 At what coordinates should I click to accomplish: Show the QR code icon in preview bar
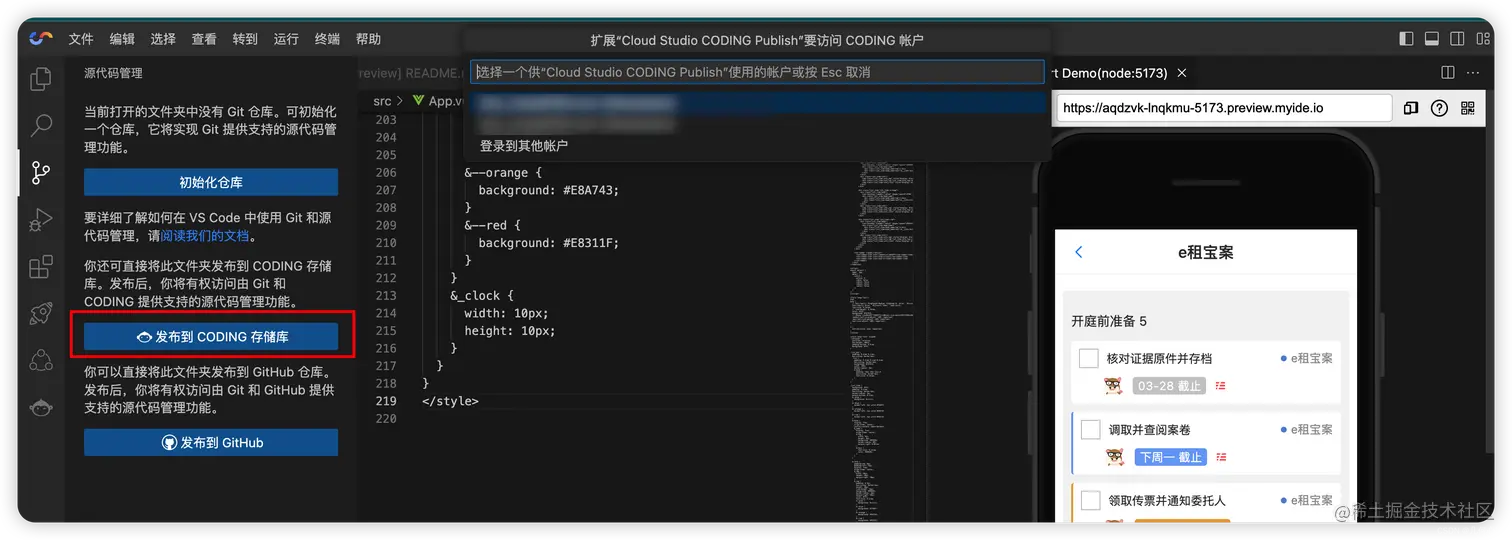click(1468, 108)
